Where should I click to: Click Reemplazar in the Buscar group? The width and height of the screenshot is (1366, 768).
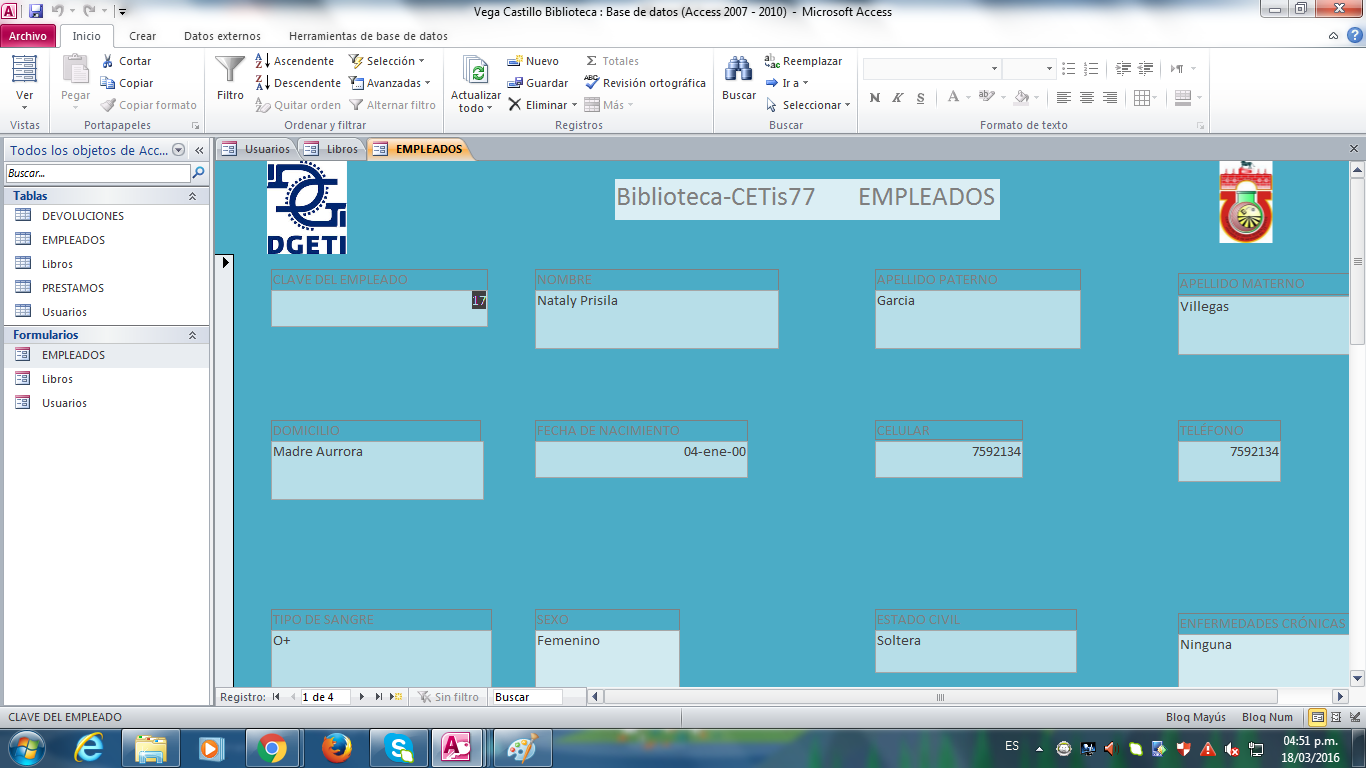pyautogui.click(x=804, y=61)
